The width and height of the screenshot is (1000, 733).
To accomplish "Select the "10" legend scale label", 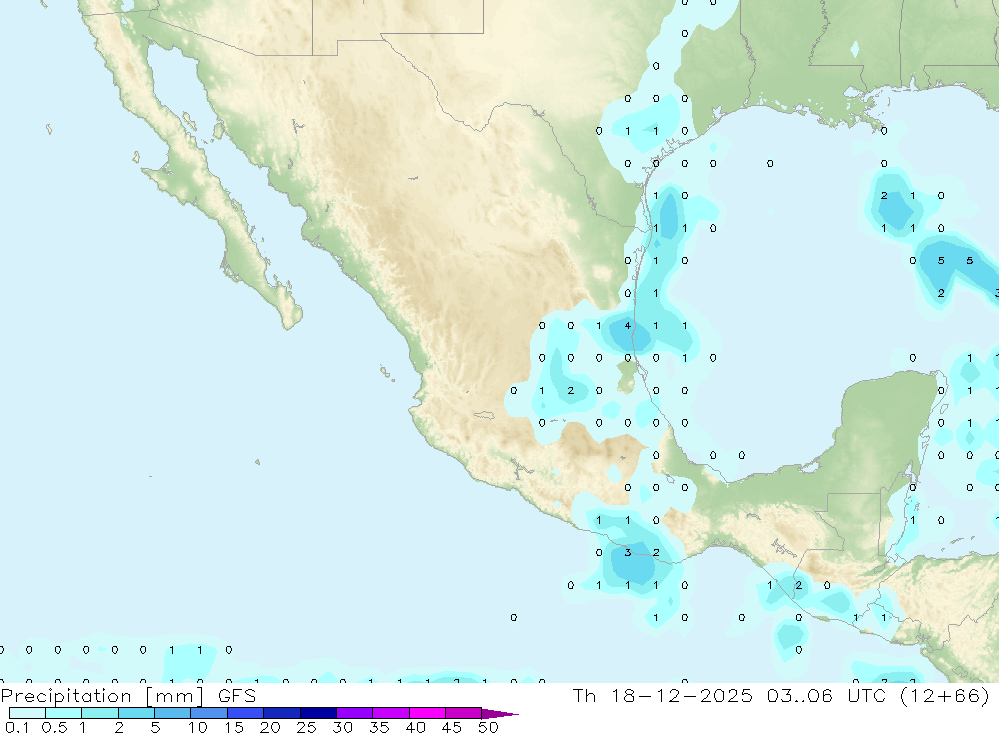I will 198,727.
